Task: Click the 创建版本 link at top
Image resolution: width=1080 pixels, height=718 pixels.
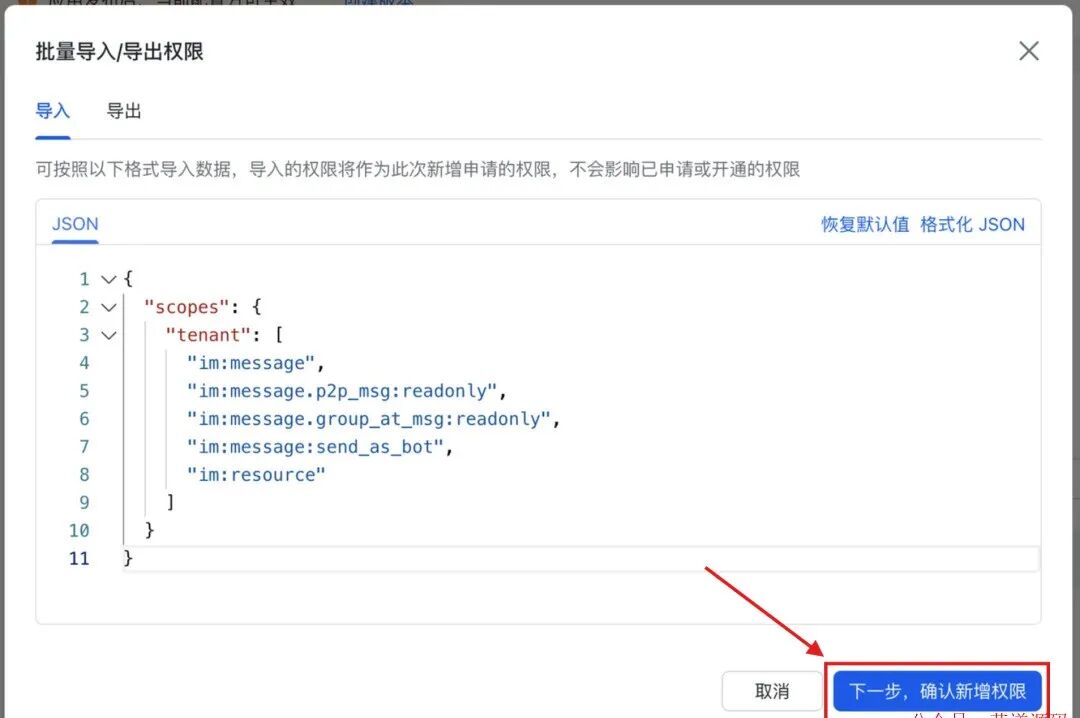Action: 378,5
